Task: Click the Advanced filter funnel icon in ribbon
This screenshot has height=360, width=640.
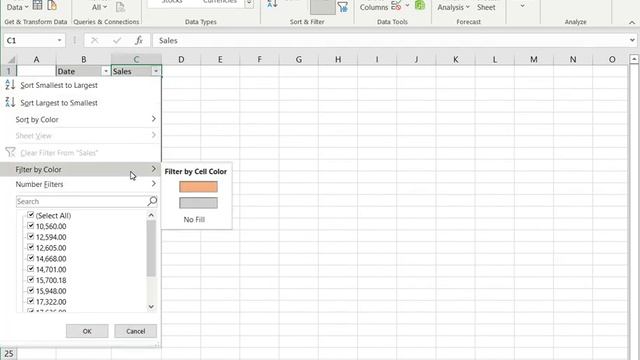Action: pos(342,7)
